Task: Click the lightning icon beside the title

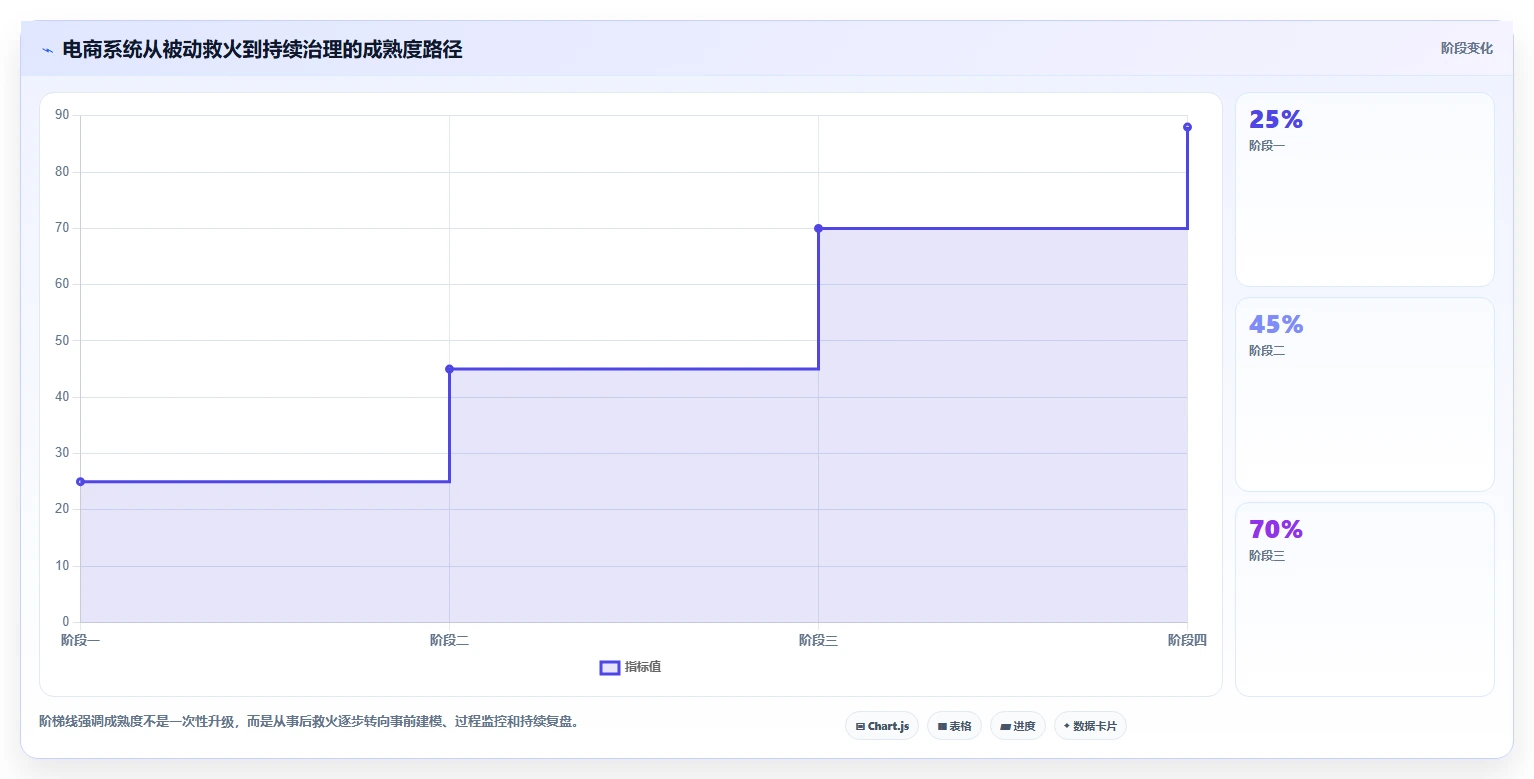Action: coord(47,50)
